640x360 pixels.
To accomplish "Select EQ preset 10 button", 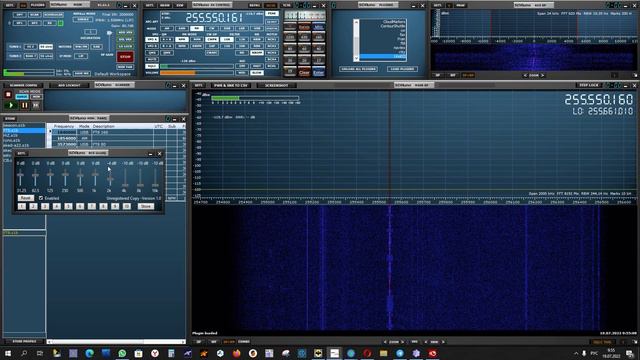I will click(x=127, y=206).
